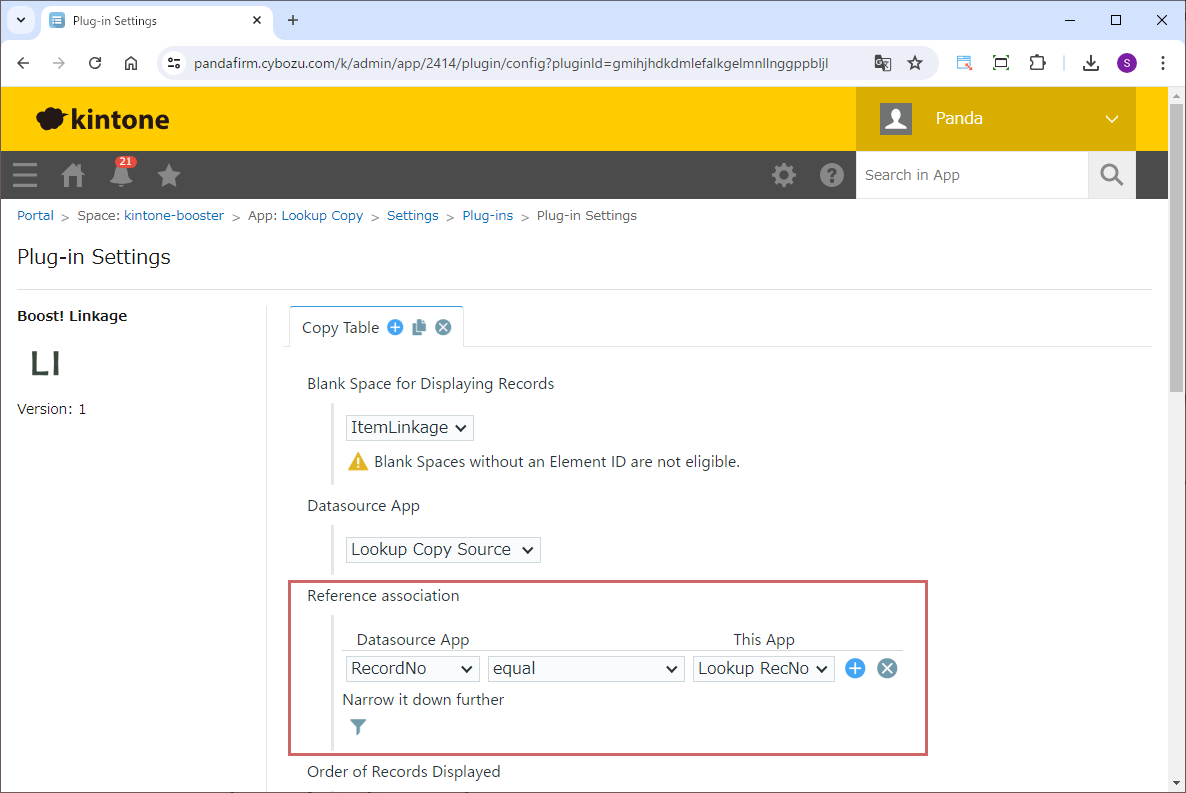
Task: Open the narrow down filter icon
Action: 358,727
